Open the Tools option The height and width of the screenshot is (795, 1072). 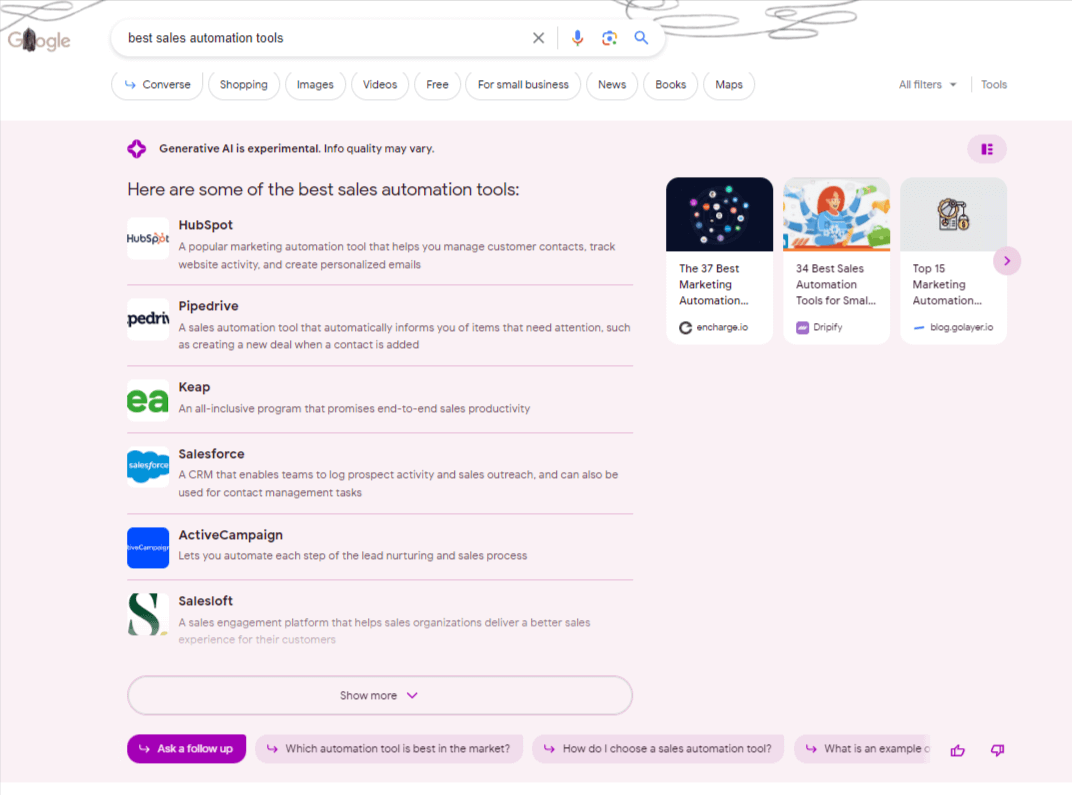tap(994, 85)
